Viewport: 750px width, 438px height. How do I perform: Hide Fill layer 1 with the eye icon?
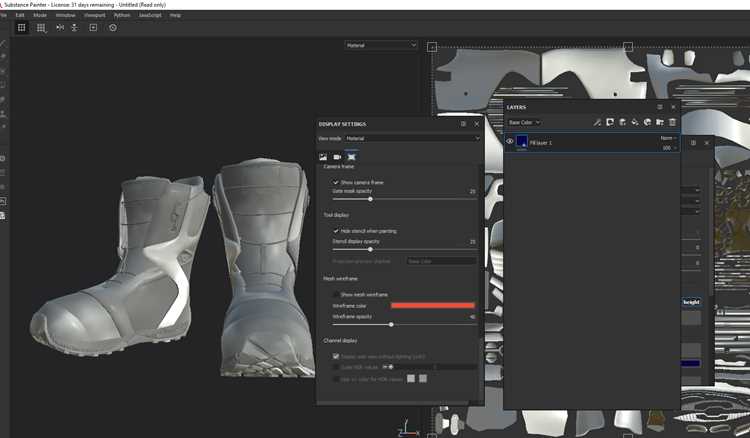pyautogui.click(x=510, y=142)
